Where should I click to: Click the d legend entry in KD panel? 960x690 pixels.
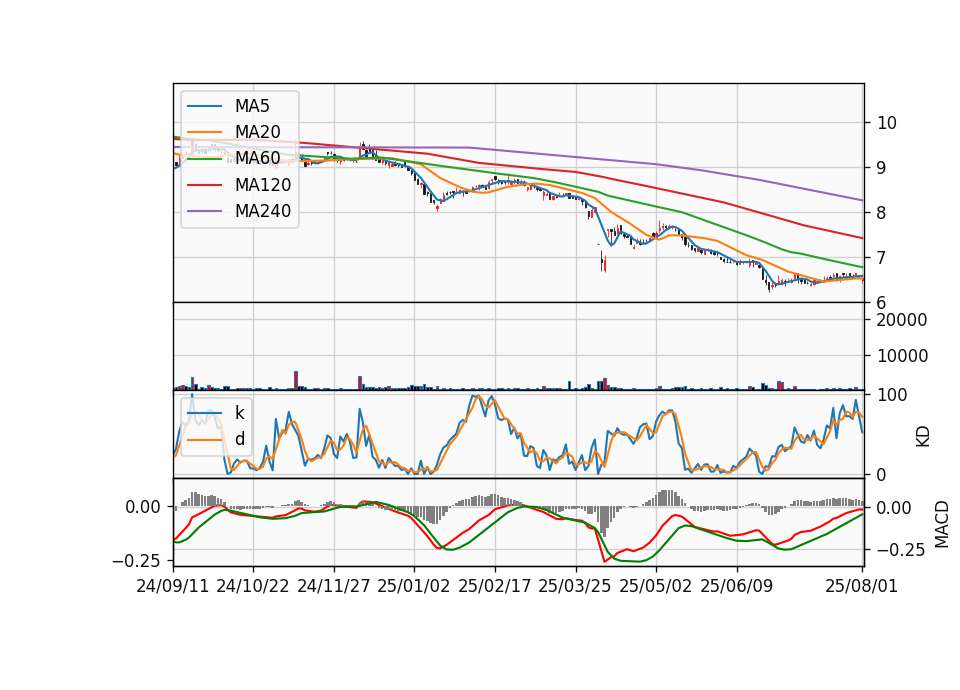coord(239,439)
